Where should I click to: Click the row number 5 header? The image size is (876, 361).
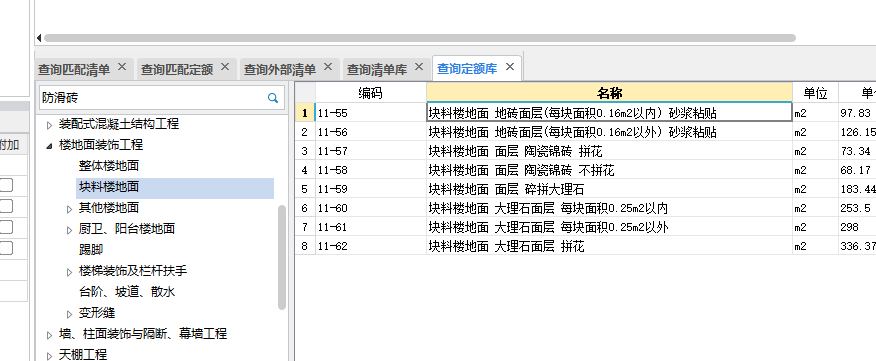[x=305, y=189]
